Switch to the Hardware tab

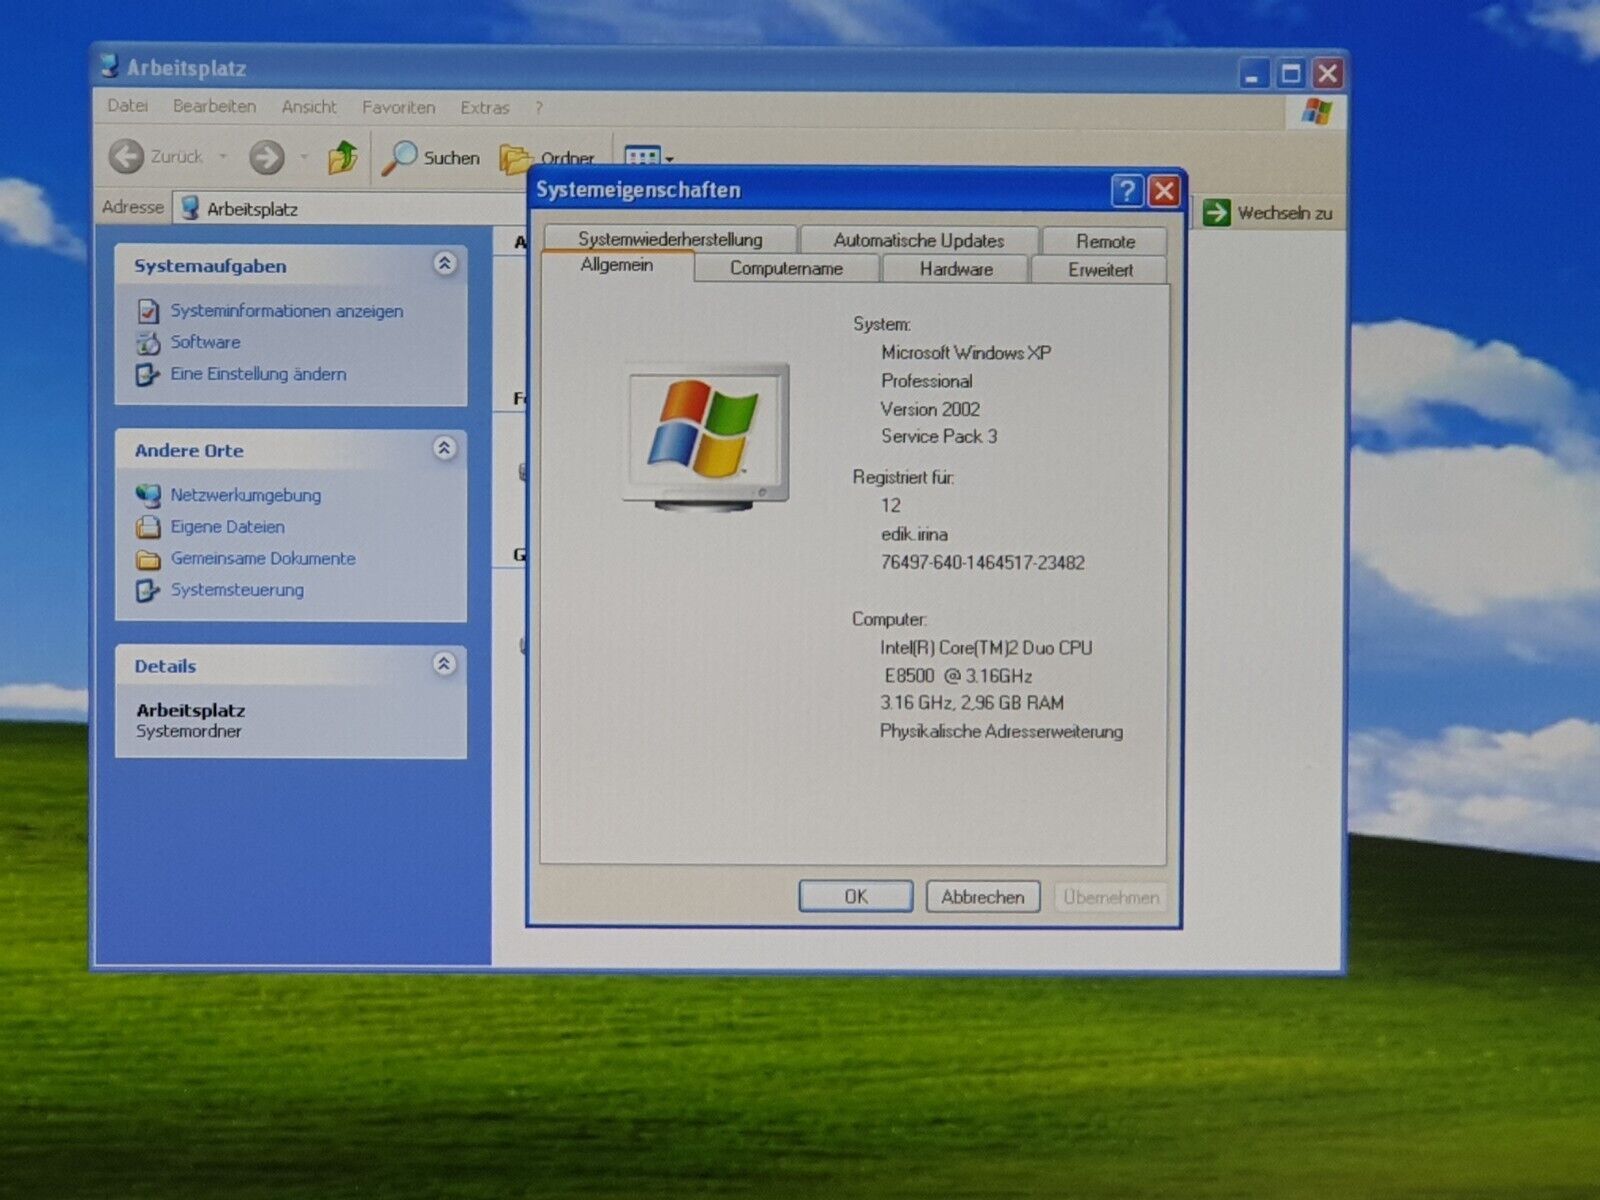pos(956,269)
